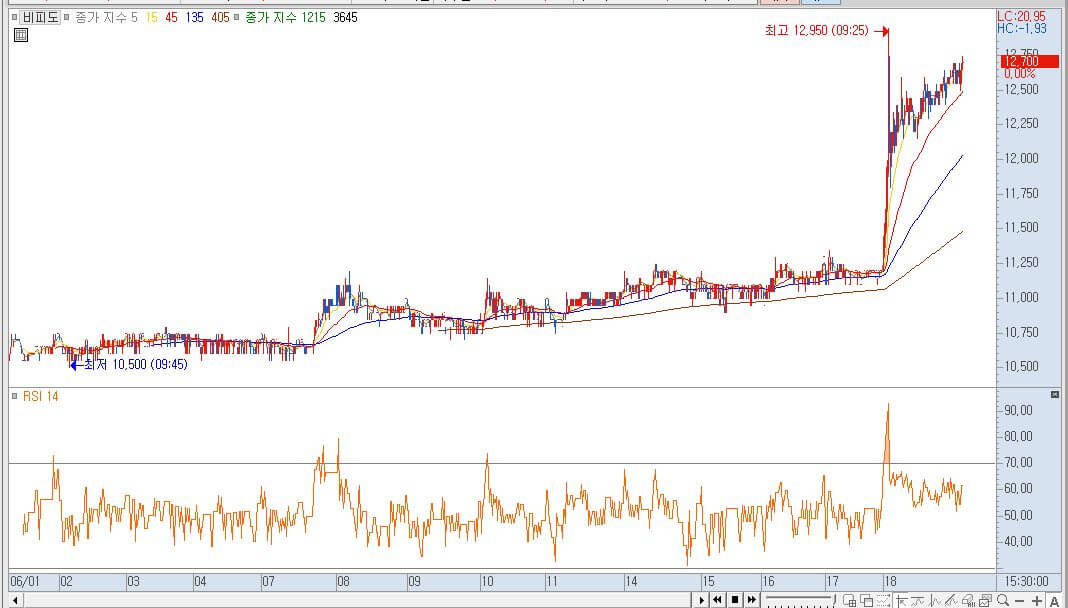Close the RSI panel with small x
The width and height of the screenshot is (1068, 608).
click(x=1055, y=394)
